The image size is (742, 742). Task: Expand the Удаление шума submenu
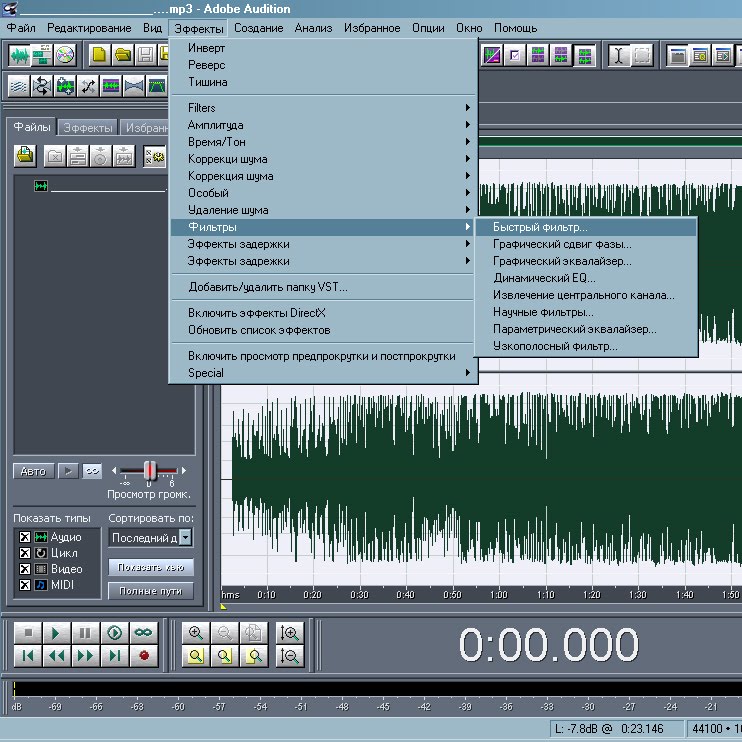pos(323,210)
